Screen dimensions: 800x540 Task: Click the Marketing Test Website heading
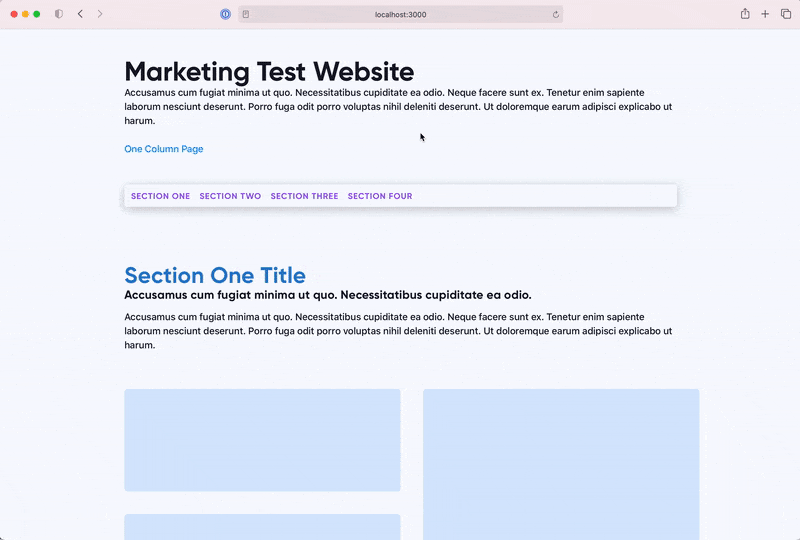tap(269, 71)
